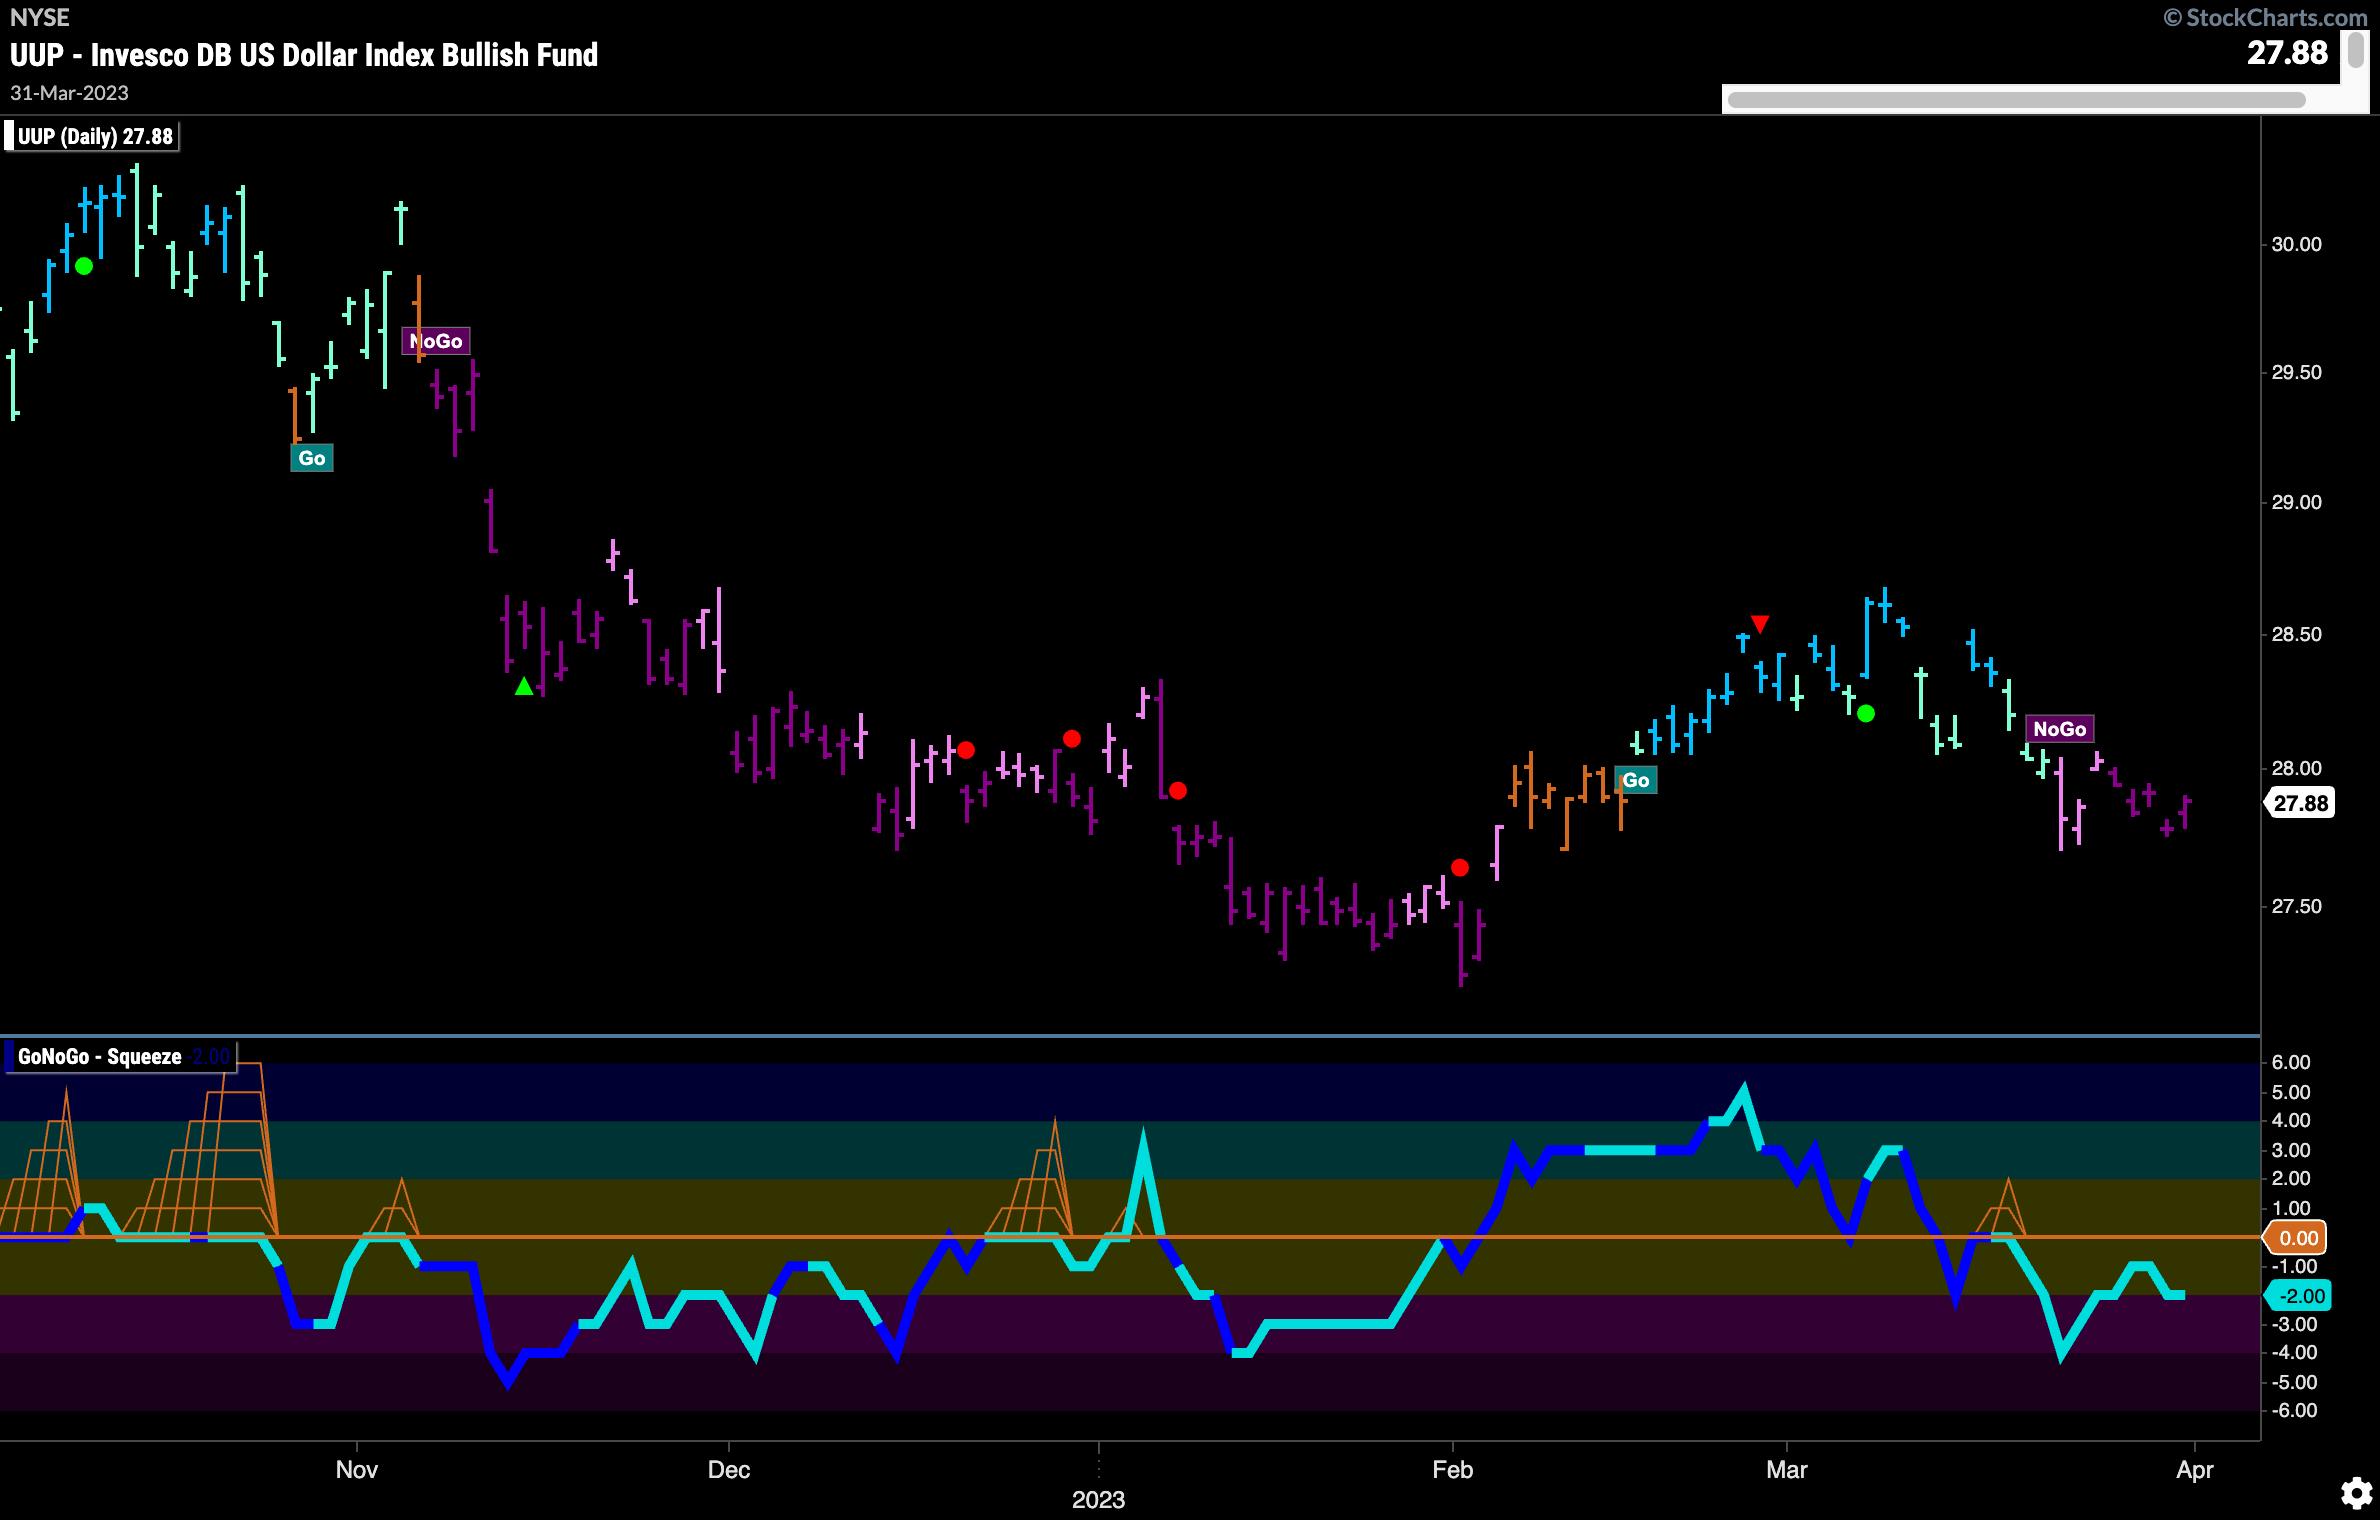Click the purple NoGo flag in March

[2059, 729]
